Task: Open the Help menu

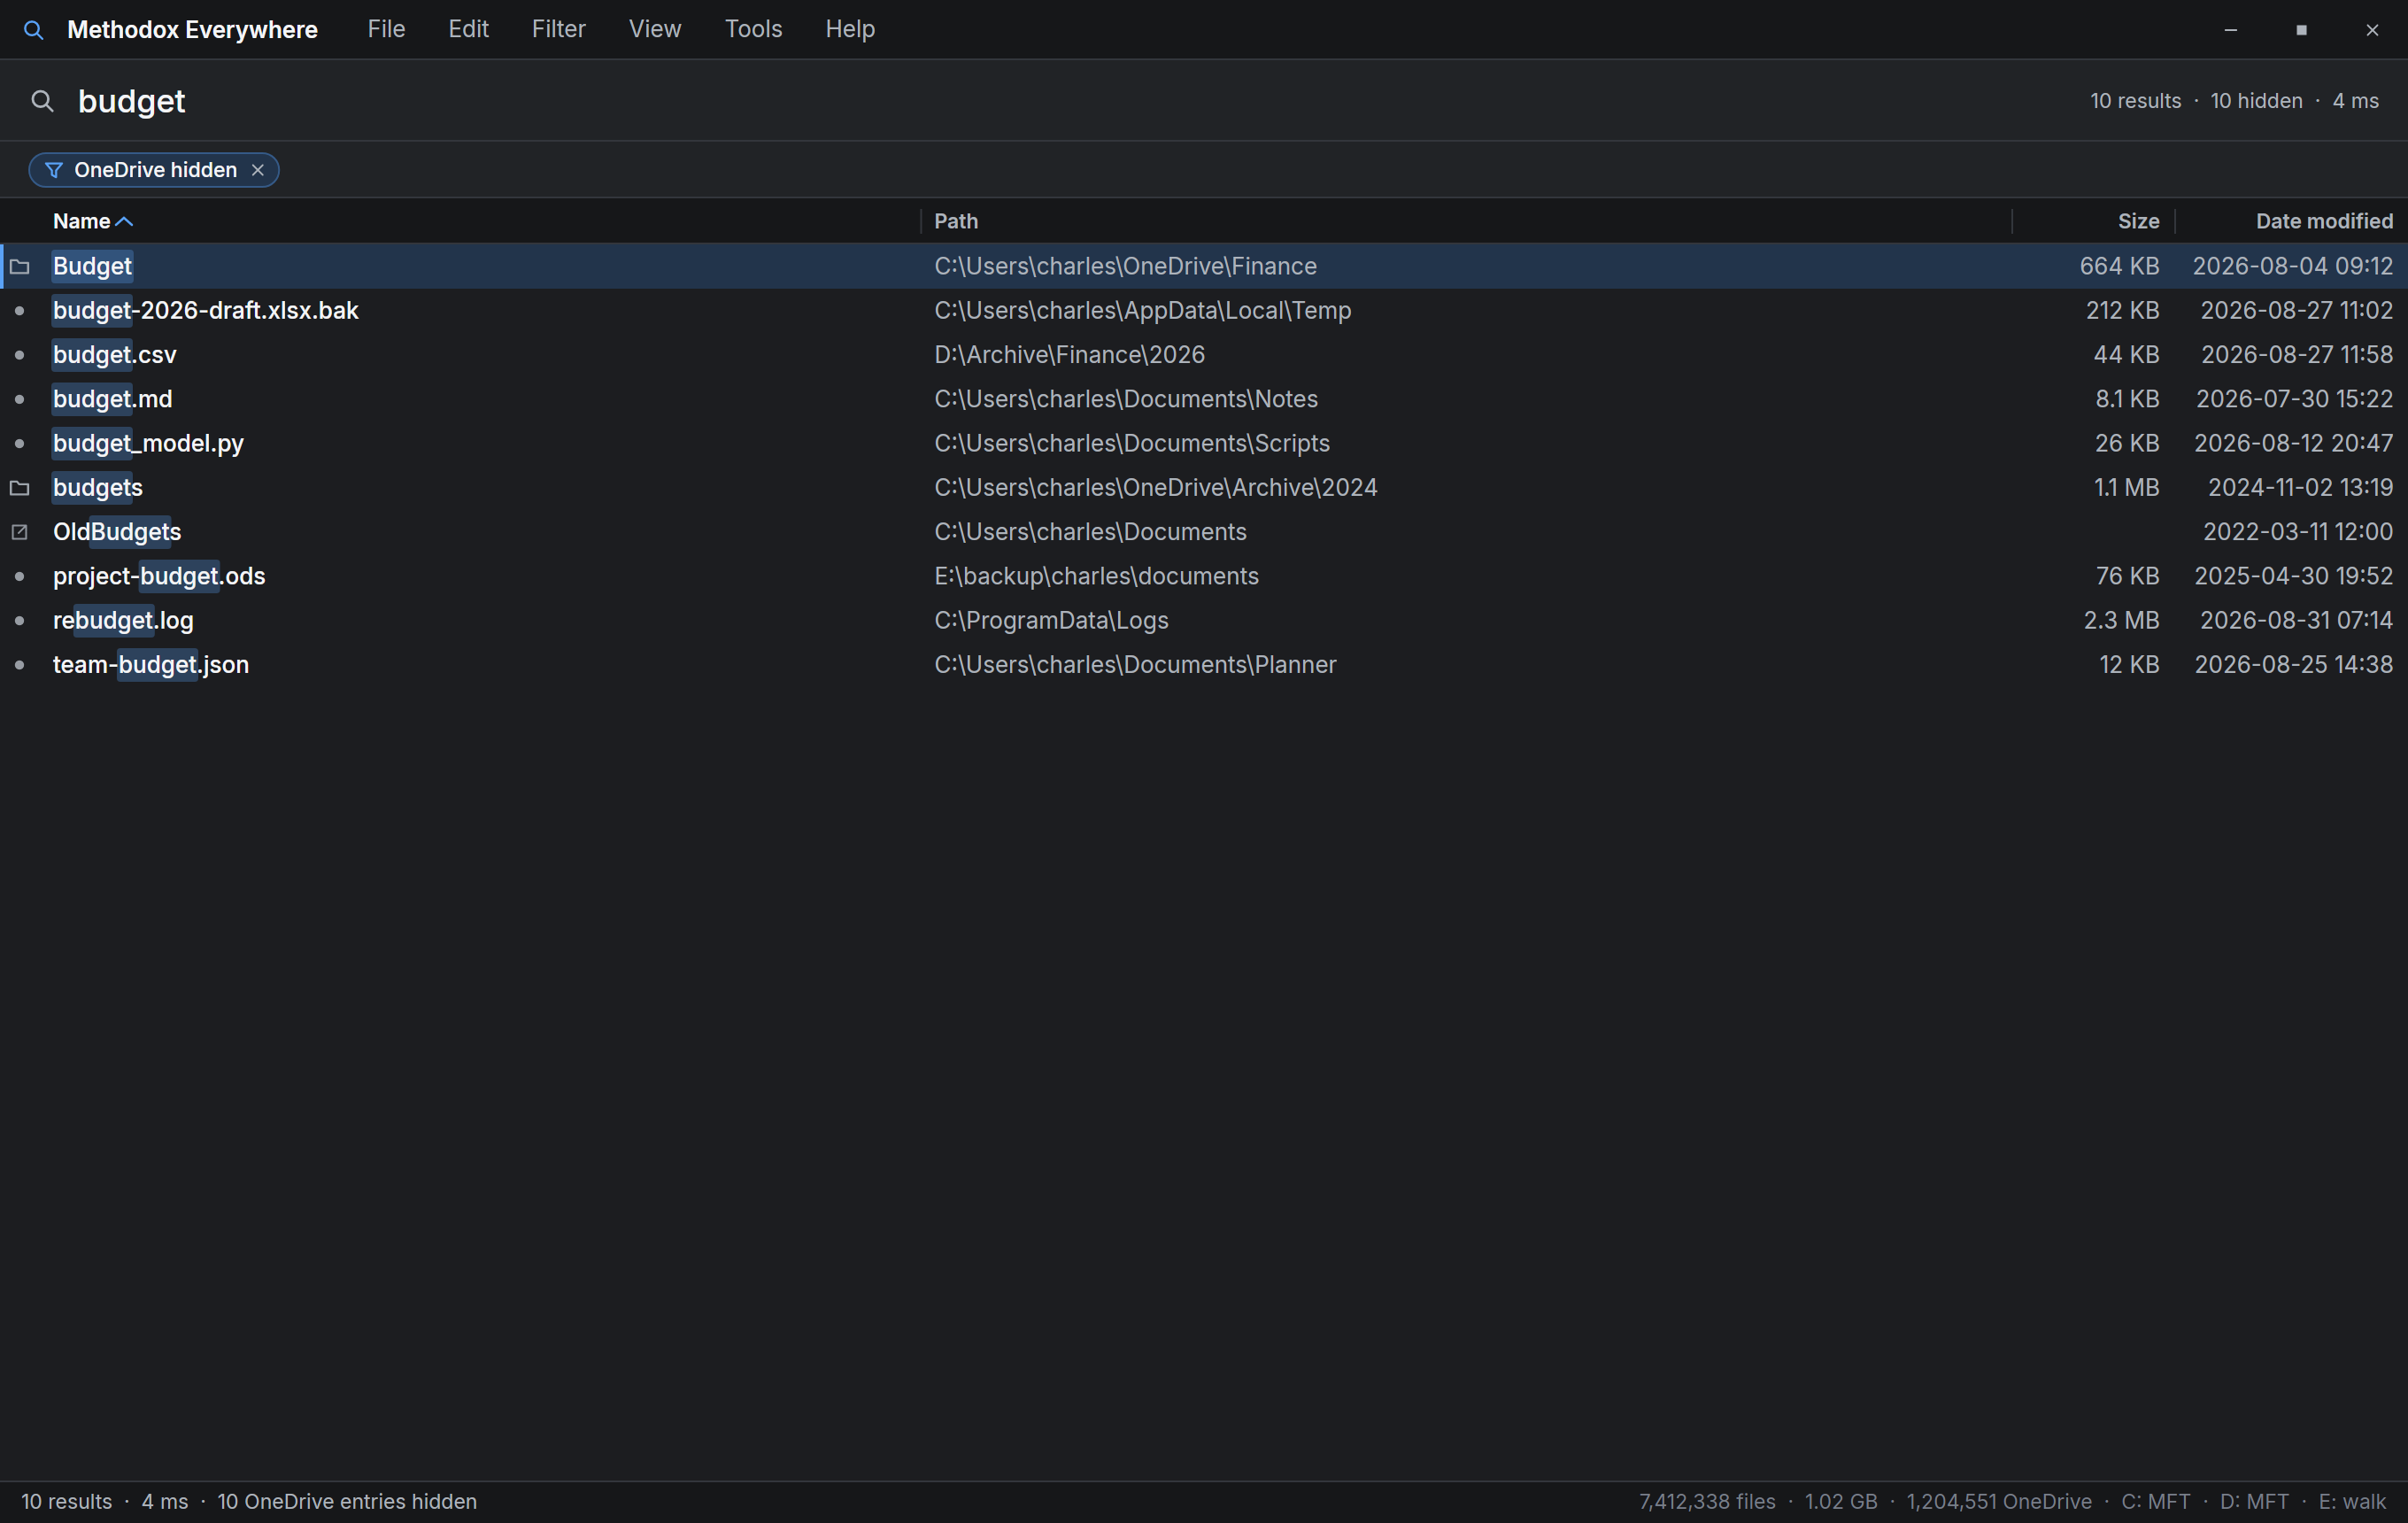Action: point(850,29)
